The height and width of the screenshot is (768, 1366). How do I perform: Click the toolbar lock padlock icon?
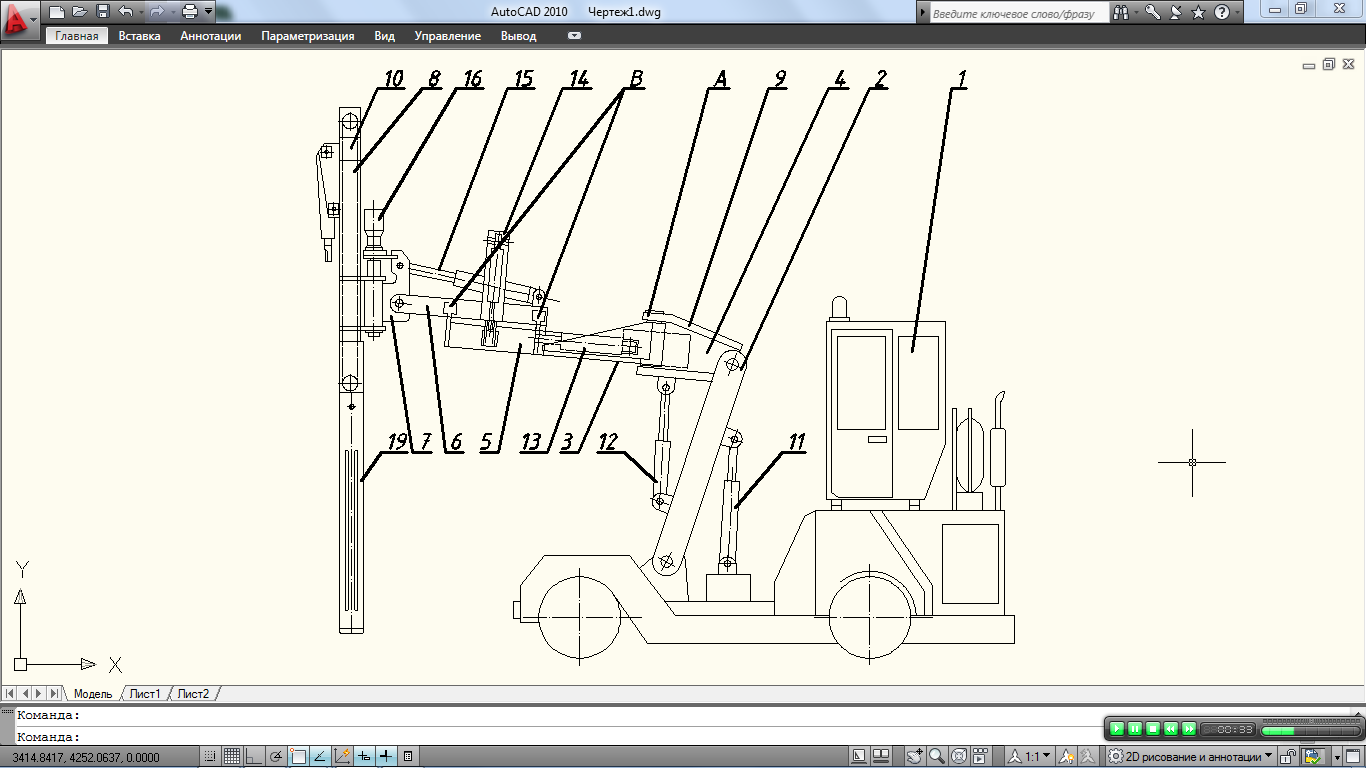tap(1288, 757)
